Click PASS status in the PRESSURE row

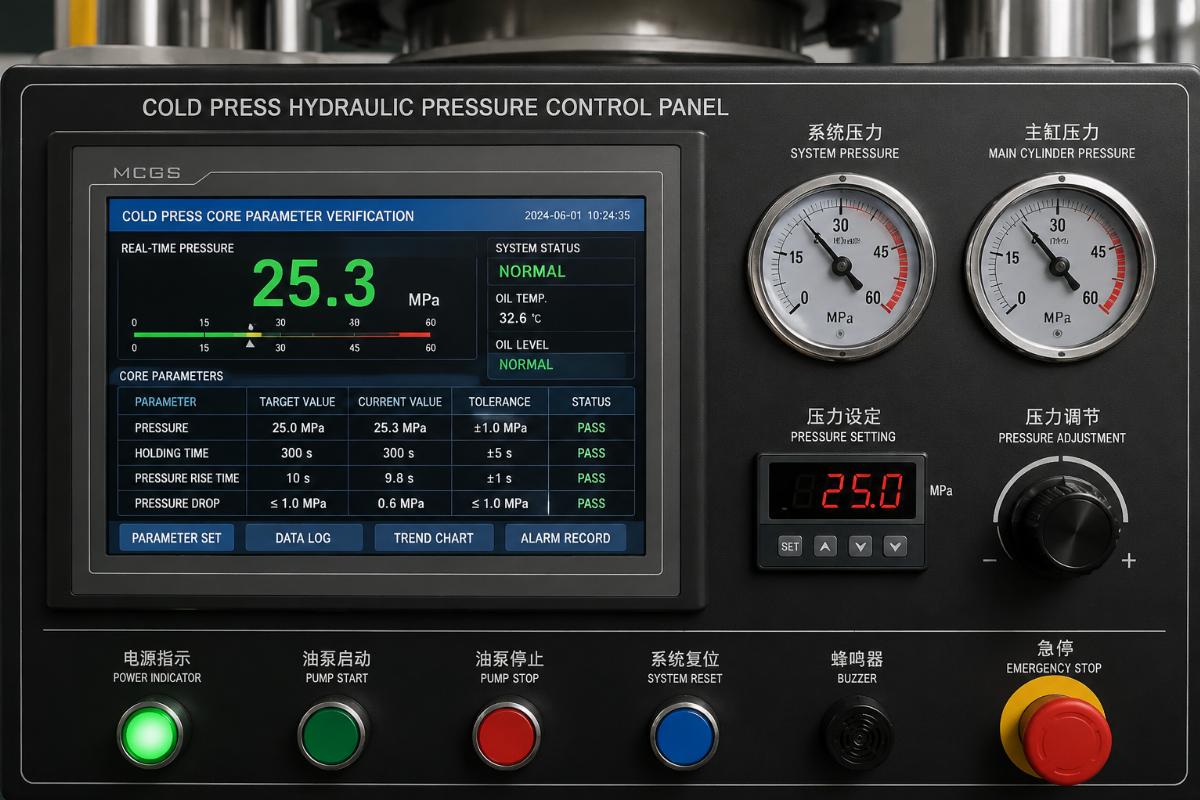(591, 427)
